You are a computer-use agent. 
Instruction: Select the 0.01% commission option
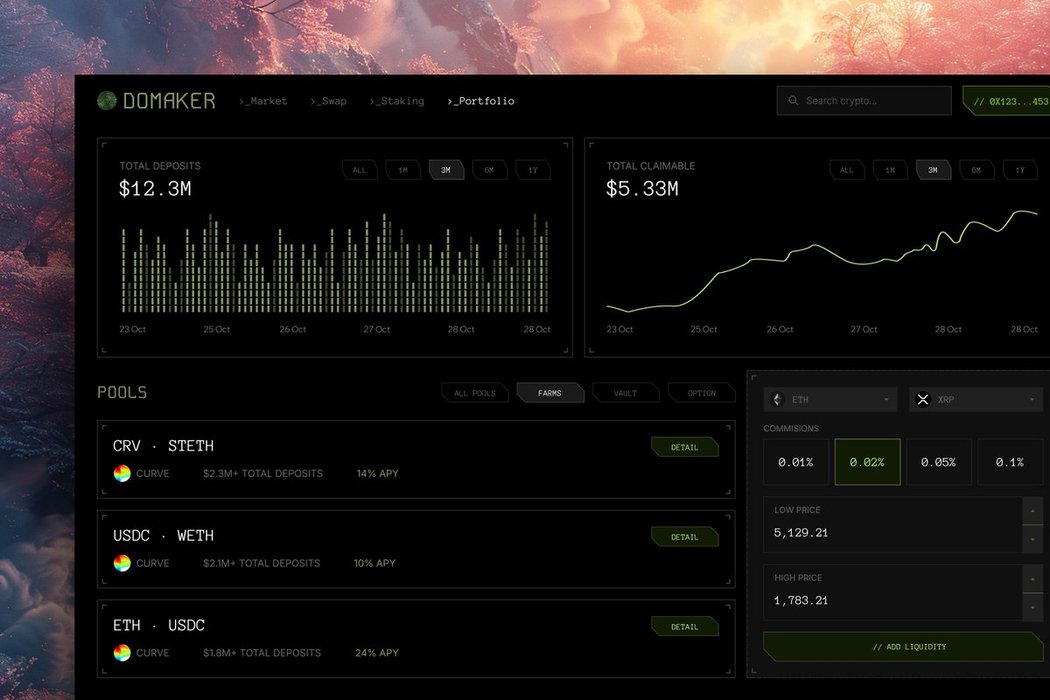click(x=797, y=463)
